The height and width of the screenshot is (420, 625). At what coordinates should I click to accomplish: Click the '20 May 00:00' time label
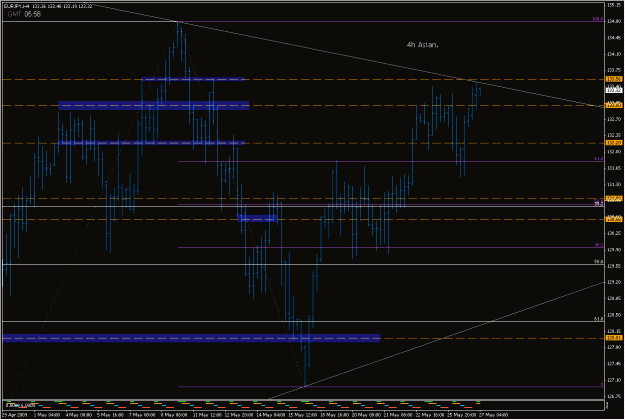pos(367,415)
